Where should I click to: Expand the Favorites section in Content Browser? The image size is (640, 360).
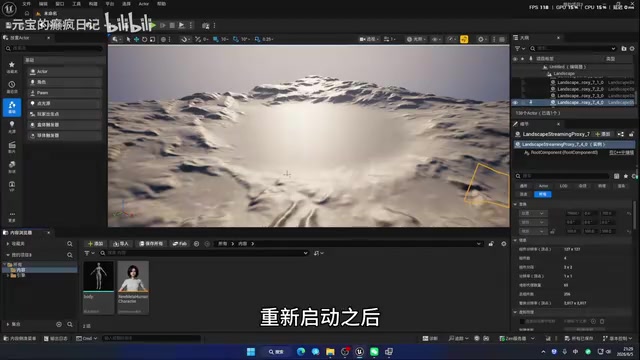click(8, 244)
